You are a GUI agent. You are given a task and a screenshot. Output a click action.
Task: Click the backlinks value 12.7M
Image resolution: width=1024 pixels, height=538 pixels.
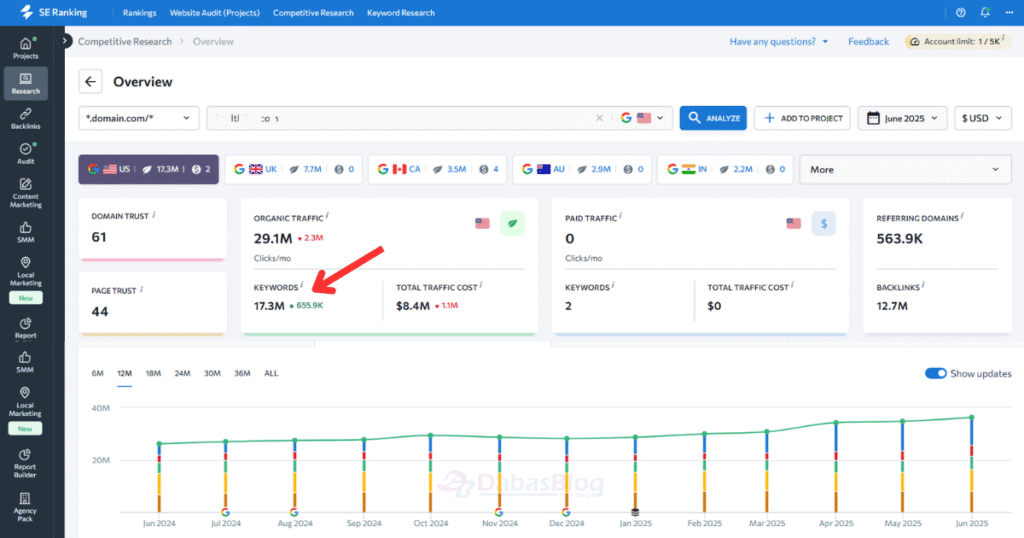891,306
